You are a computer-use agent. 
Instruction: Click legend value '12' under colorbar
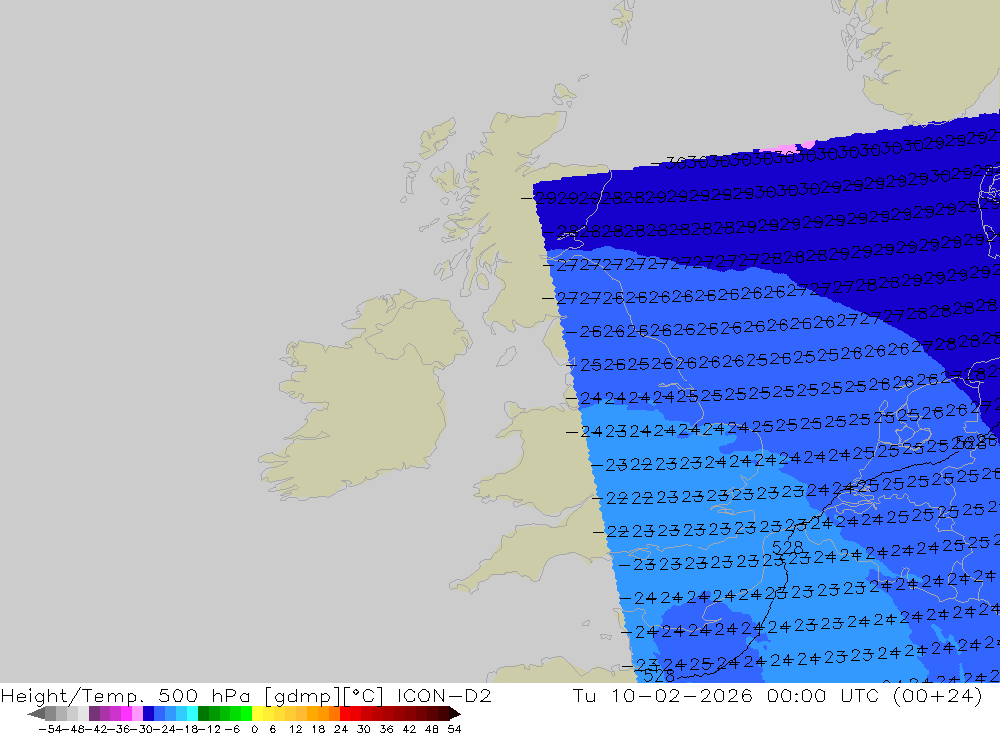(296, 729)
